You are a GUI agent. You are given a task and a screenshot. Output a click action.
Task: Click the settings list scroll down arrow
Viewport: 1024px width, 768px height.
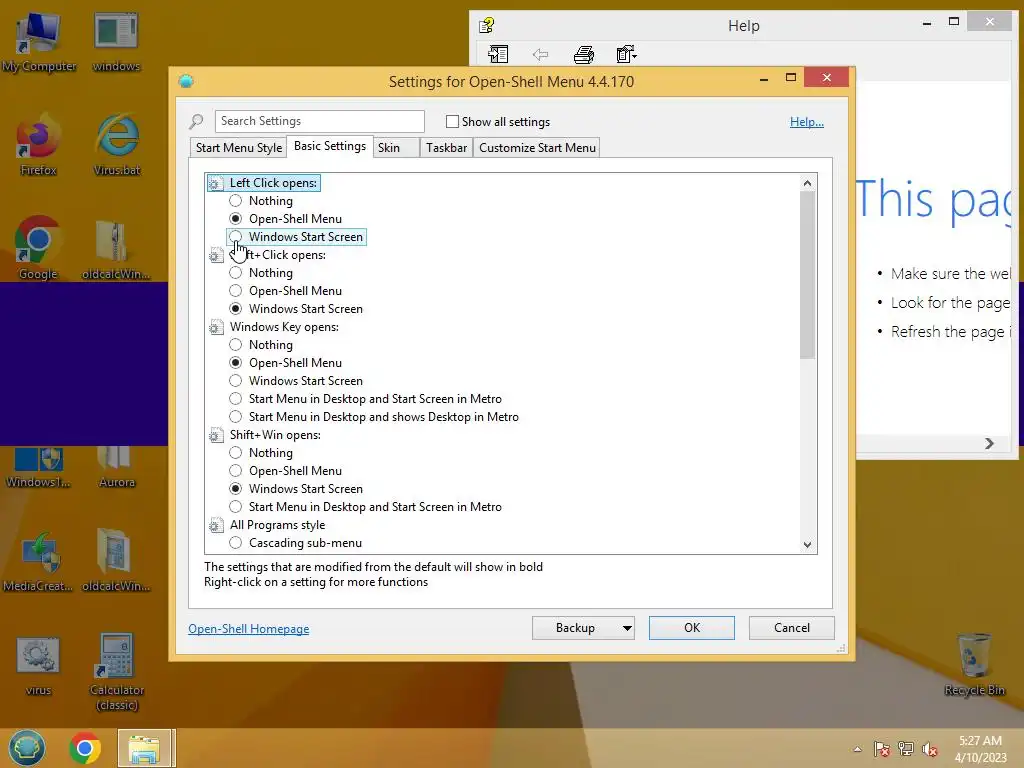pyautogui.click(x=808, y=545)
